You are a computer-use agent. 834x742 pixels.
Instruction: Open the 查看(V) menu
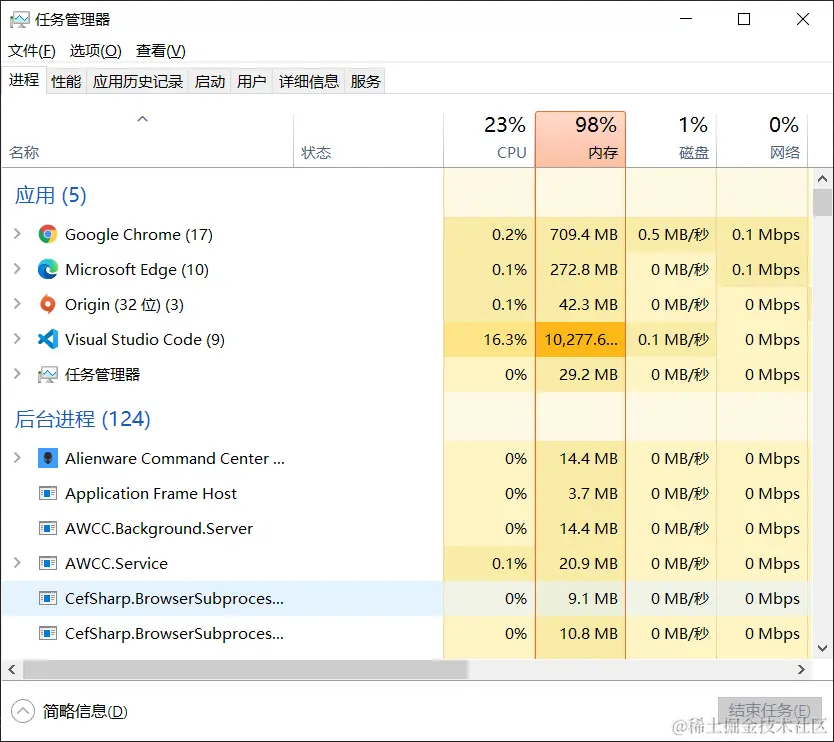point(161,51)
